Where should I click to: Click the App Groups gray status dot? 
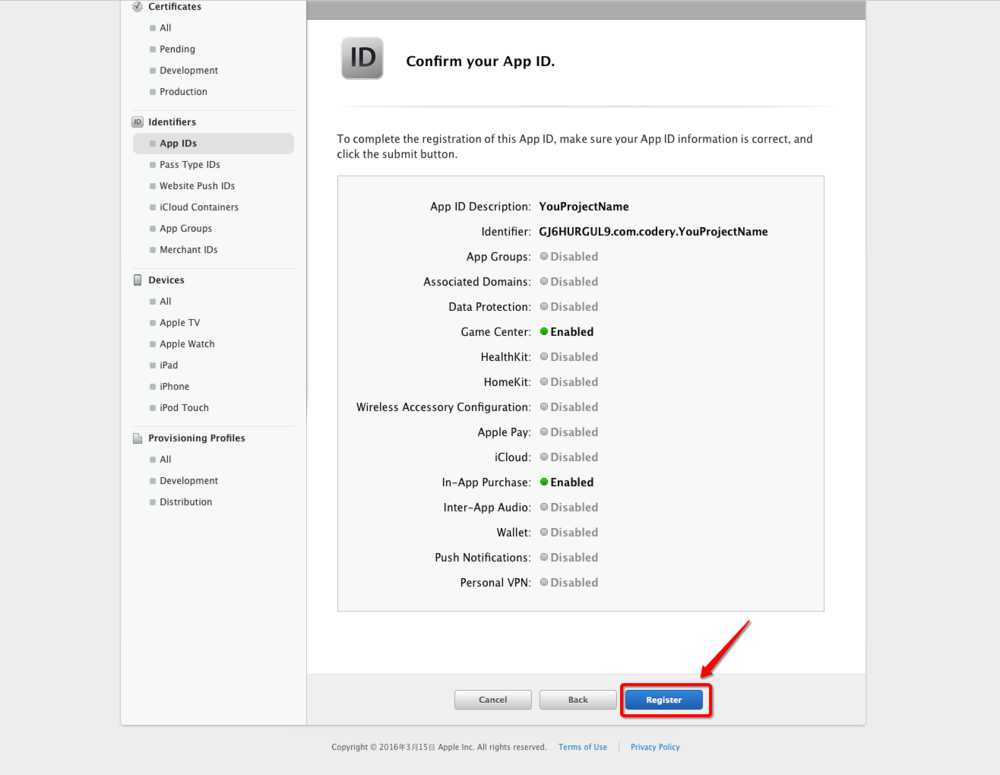point(544,256)
